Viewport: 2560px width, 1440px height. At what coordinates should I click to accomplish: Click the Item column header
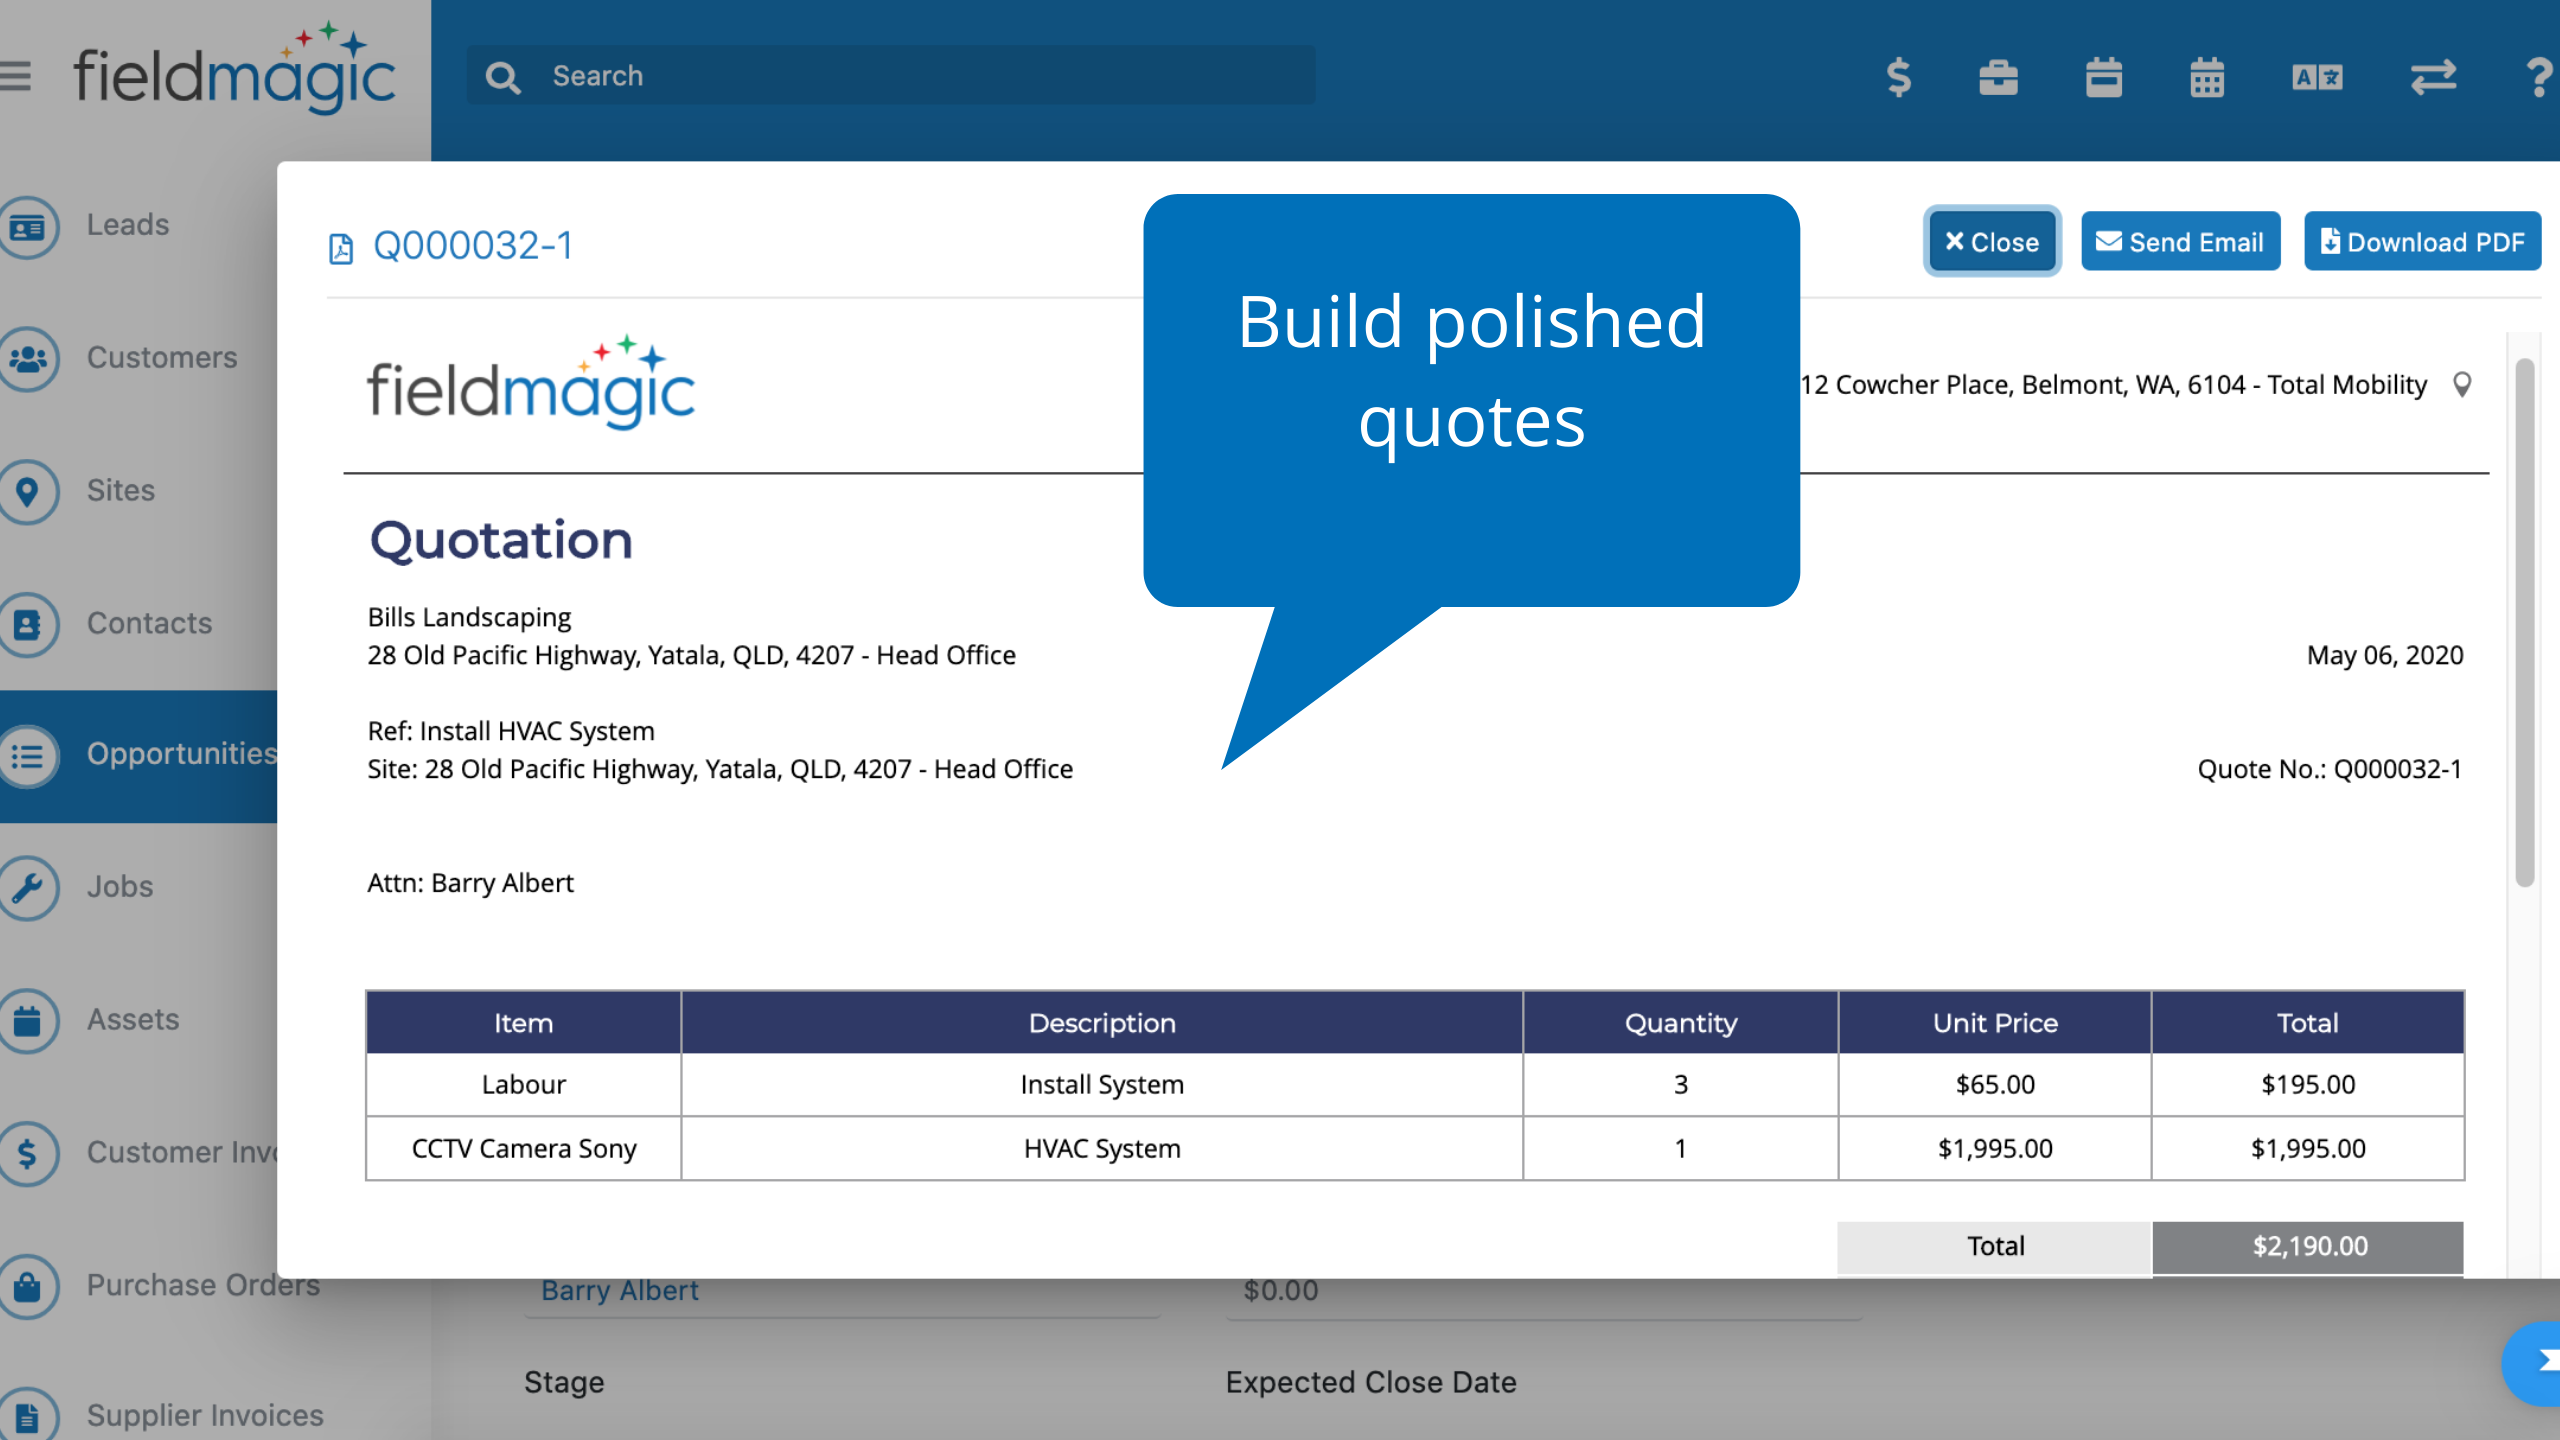tap(523, 1023)
